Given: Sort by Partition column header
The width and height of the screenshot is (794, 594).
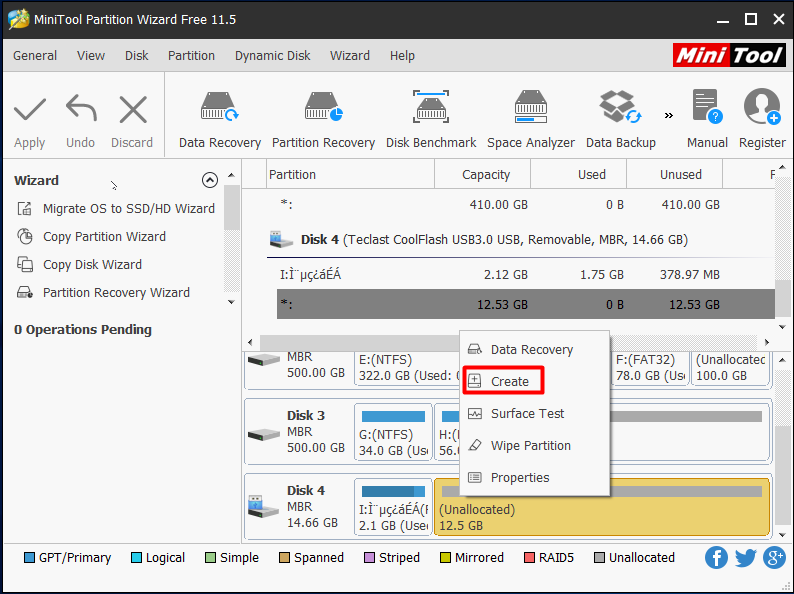Looking at the screenshot, I should [x=350, y=175].
